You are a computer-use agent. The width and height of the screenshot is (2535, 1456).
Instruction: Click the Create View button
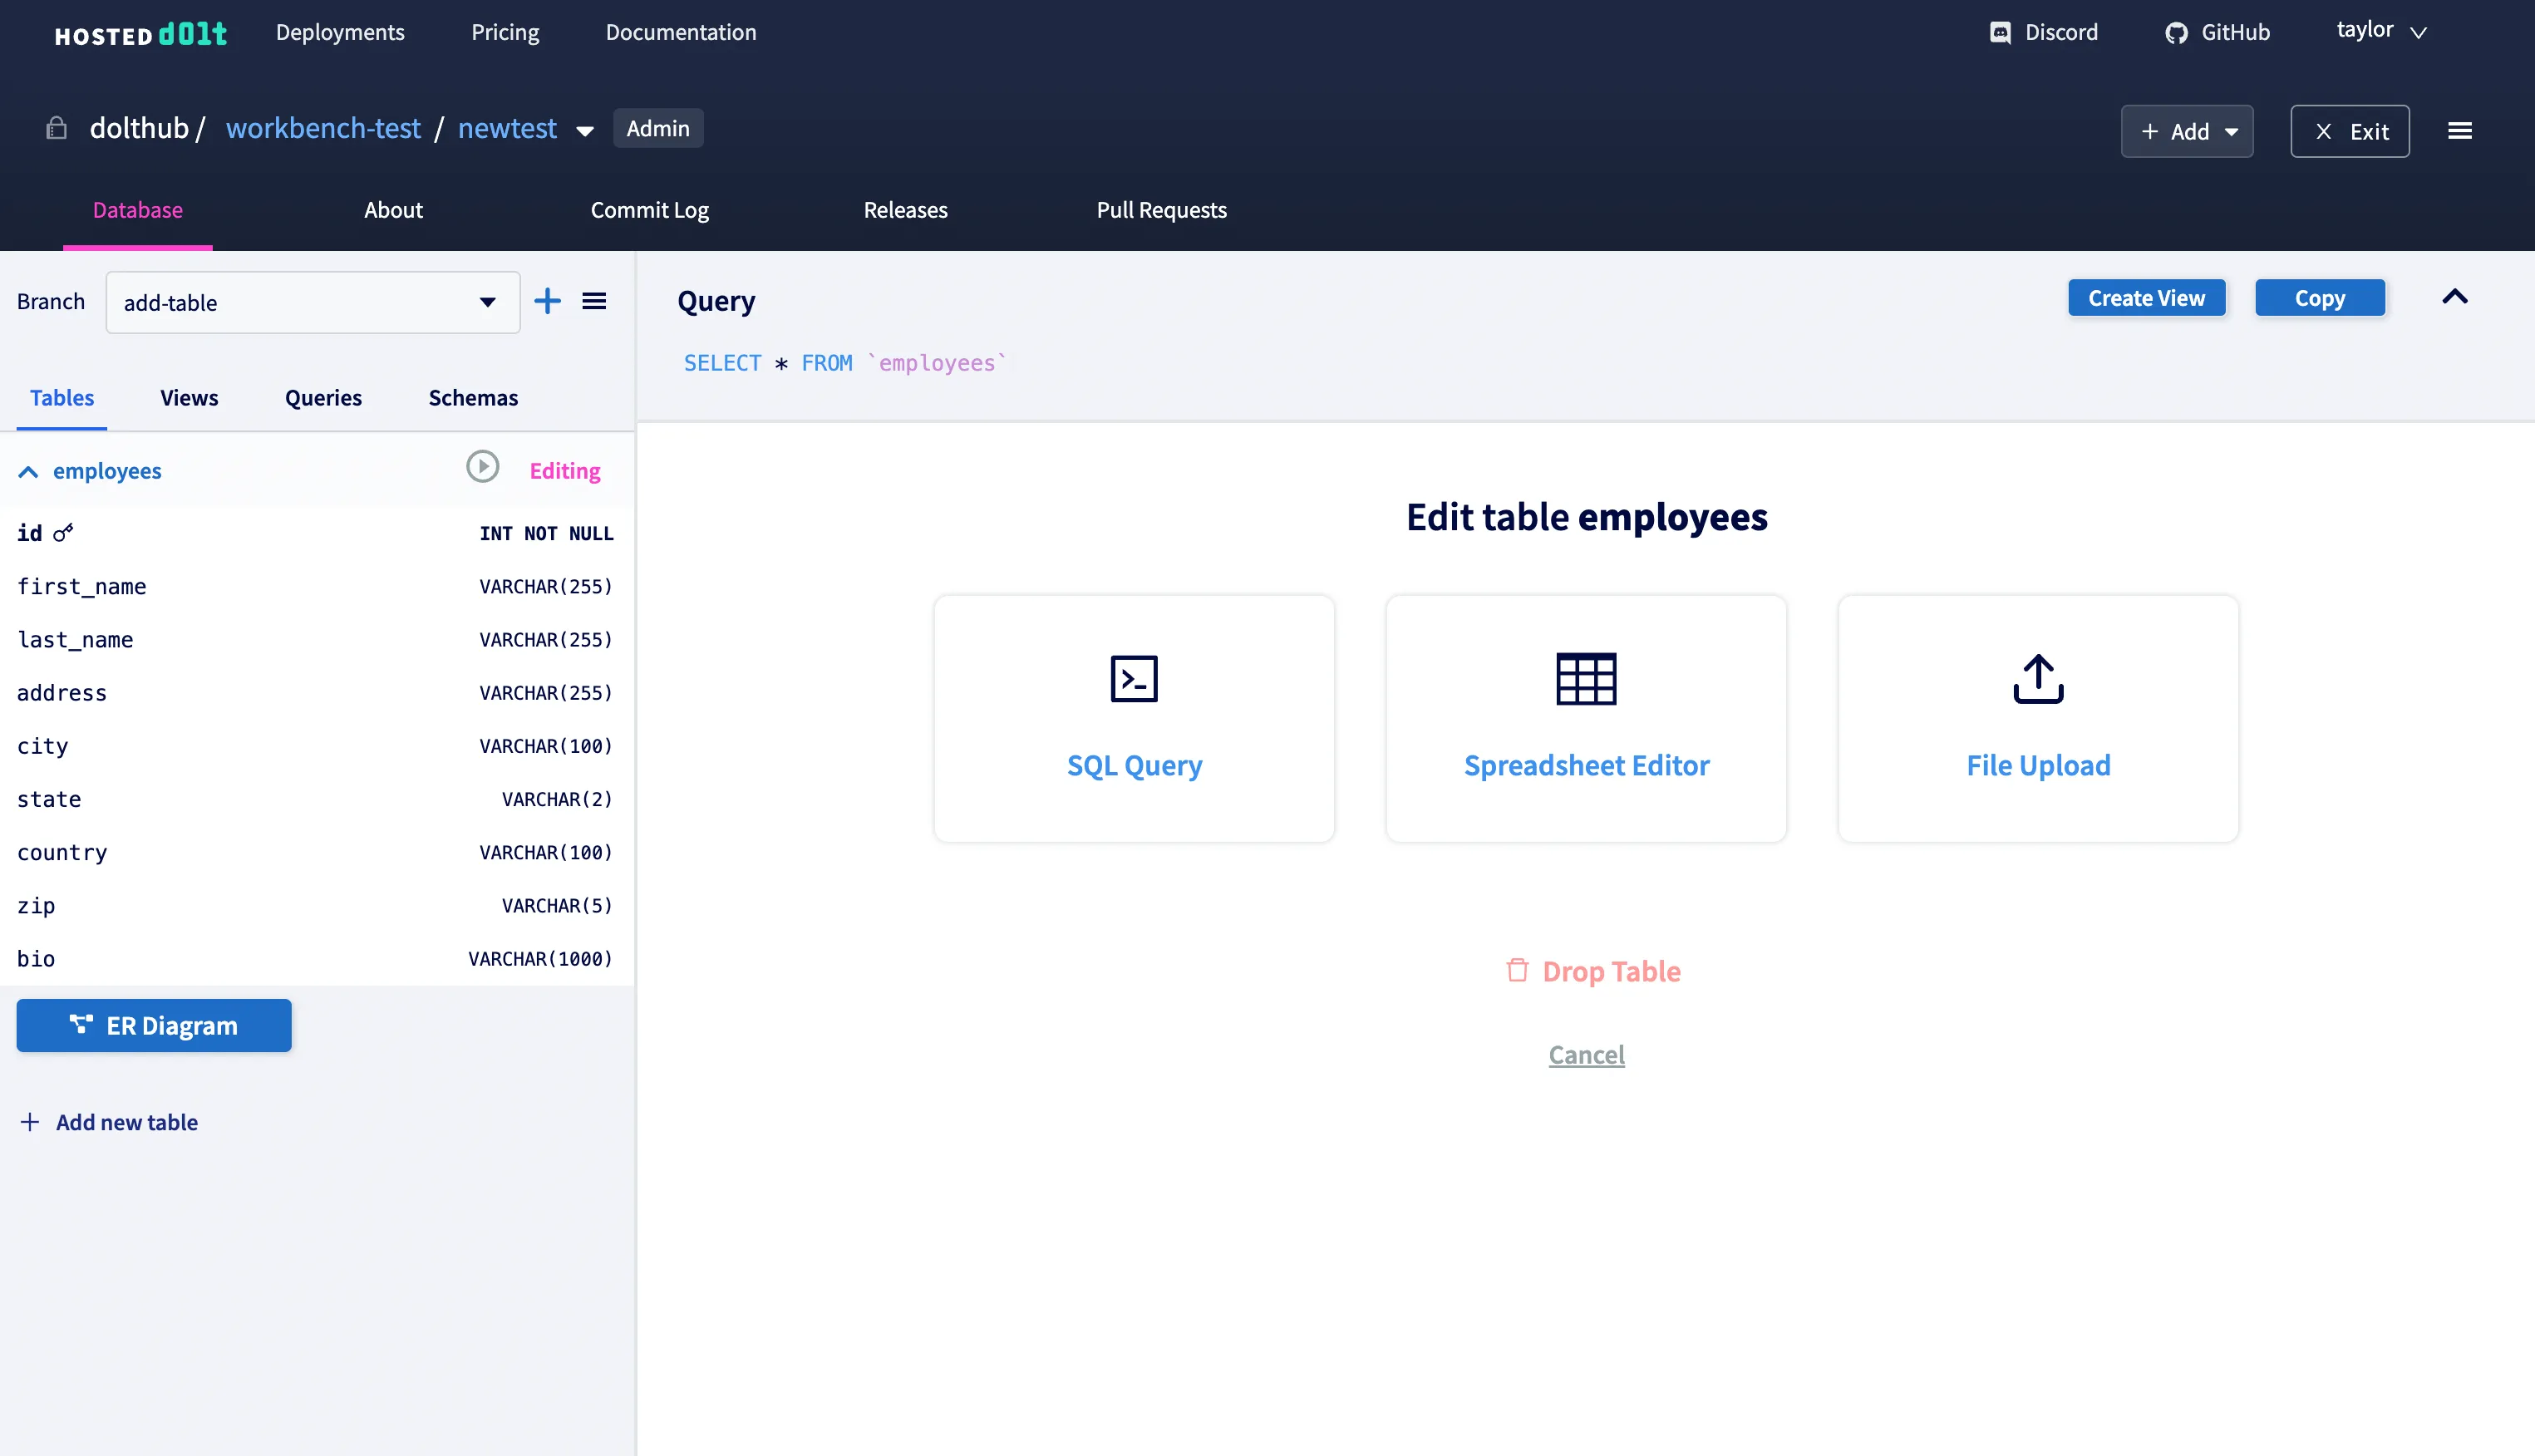2146,298
